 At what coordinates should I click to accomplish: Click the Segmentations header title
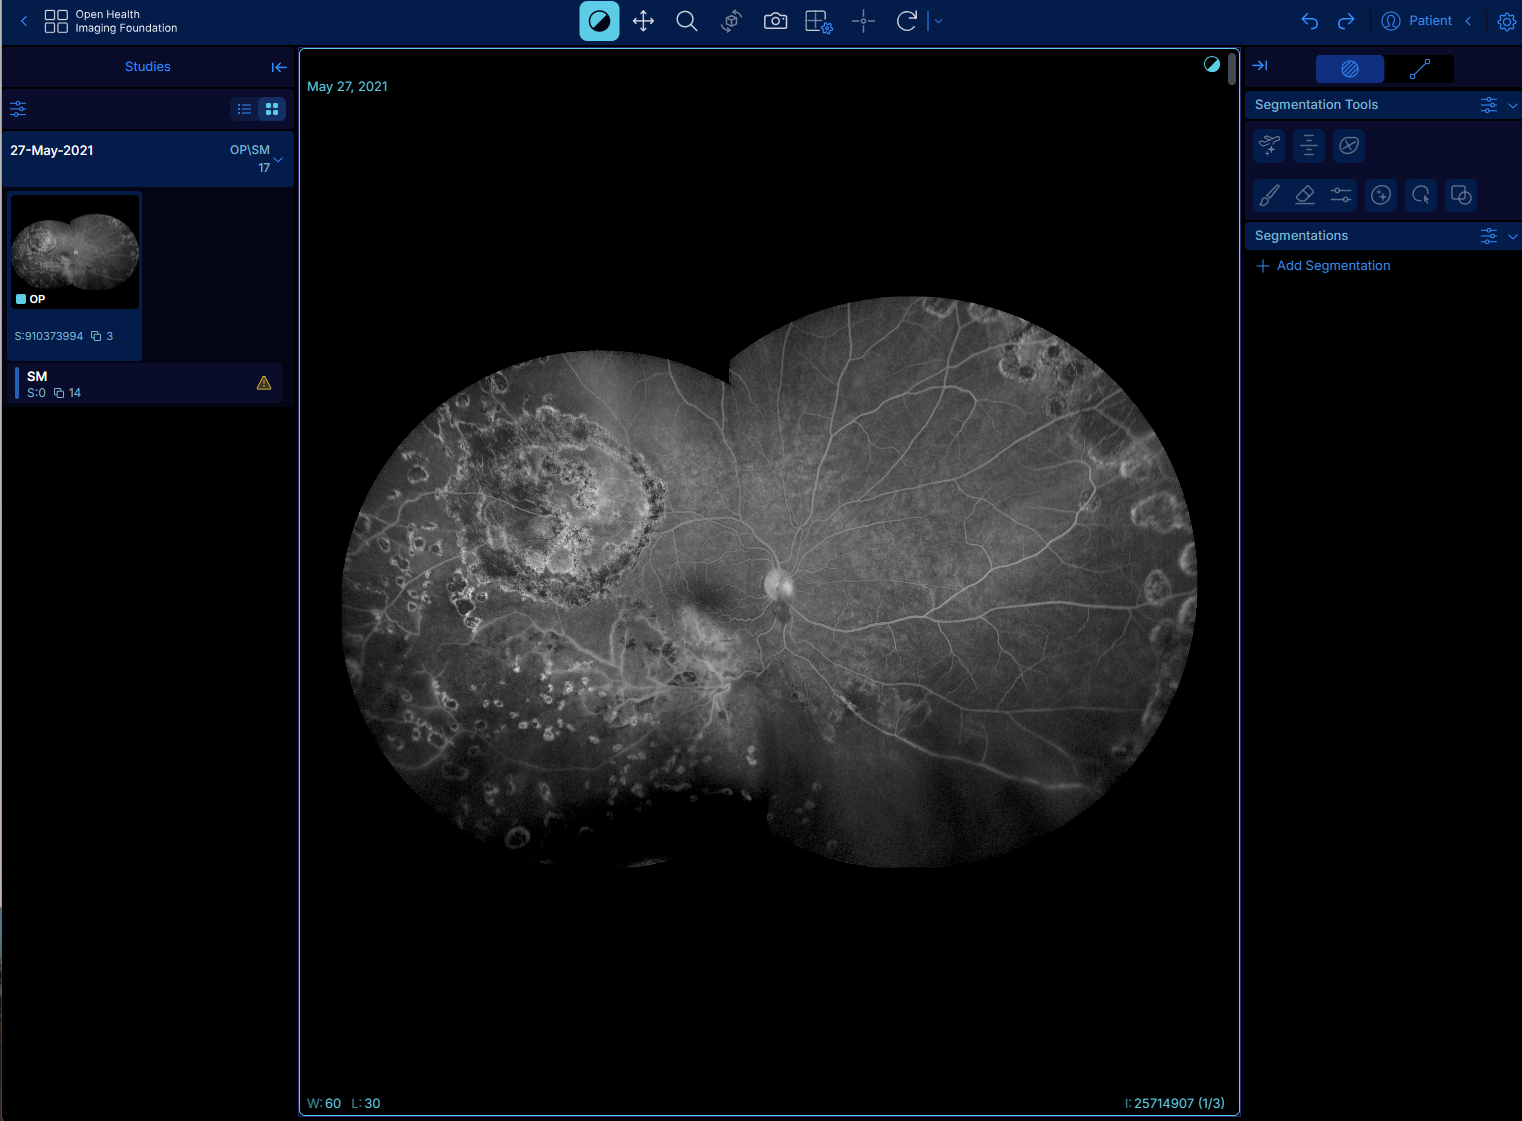pyautogui.click(x=1301, y=236)
